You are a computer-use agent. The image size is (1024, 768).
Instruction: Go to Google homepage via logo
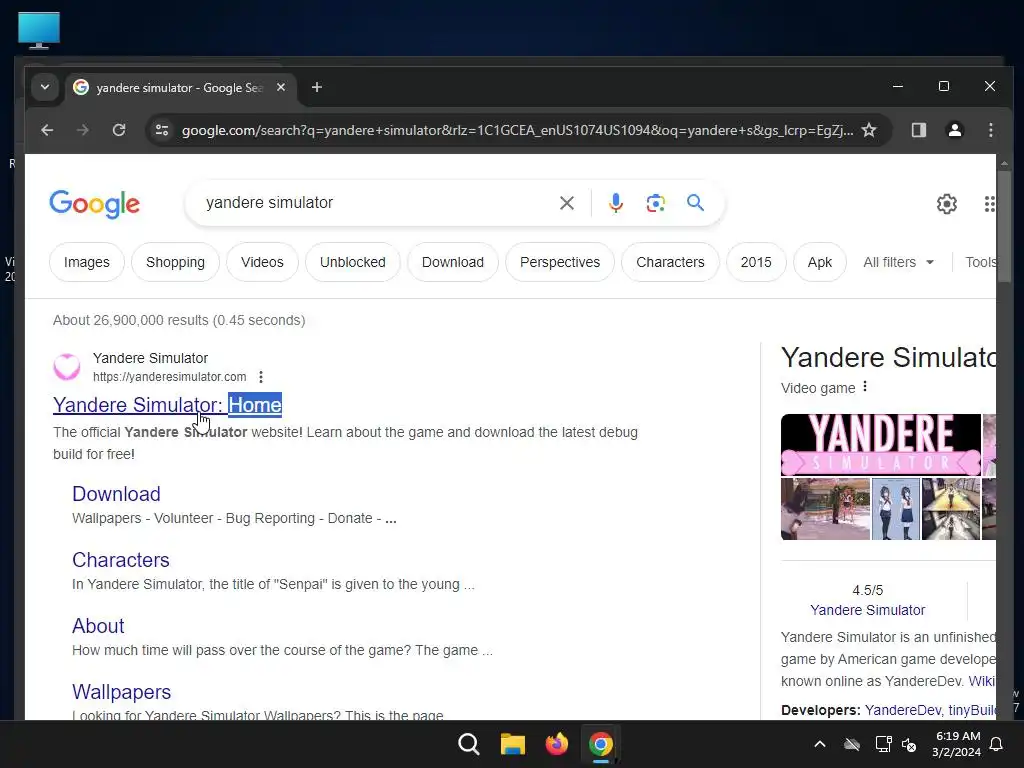coord(95,204)
